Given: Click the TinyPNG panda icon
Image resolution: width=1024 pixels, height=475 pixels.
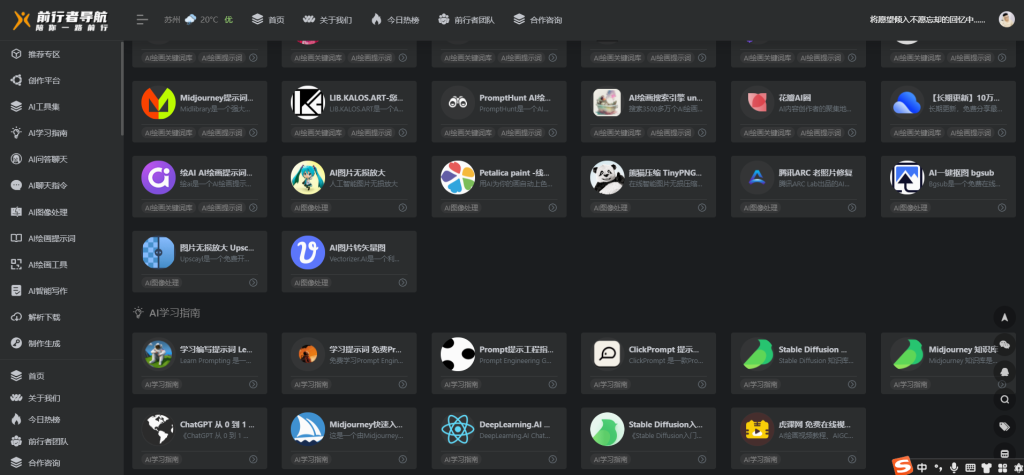Looking at the screenshot, I should [607, 177].
